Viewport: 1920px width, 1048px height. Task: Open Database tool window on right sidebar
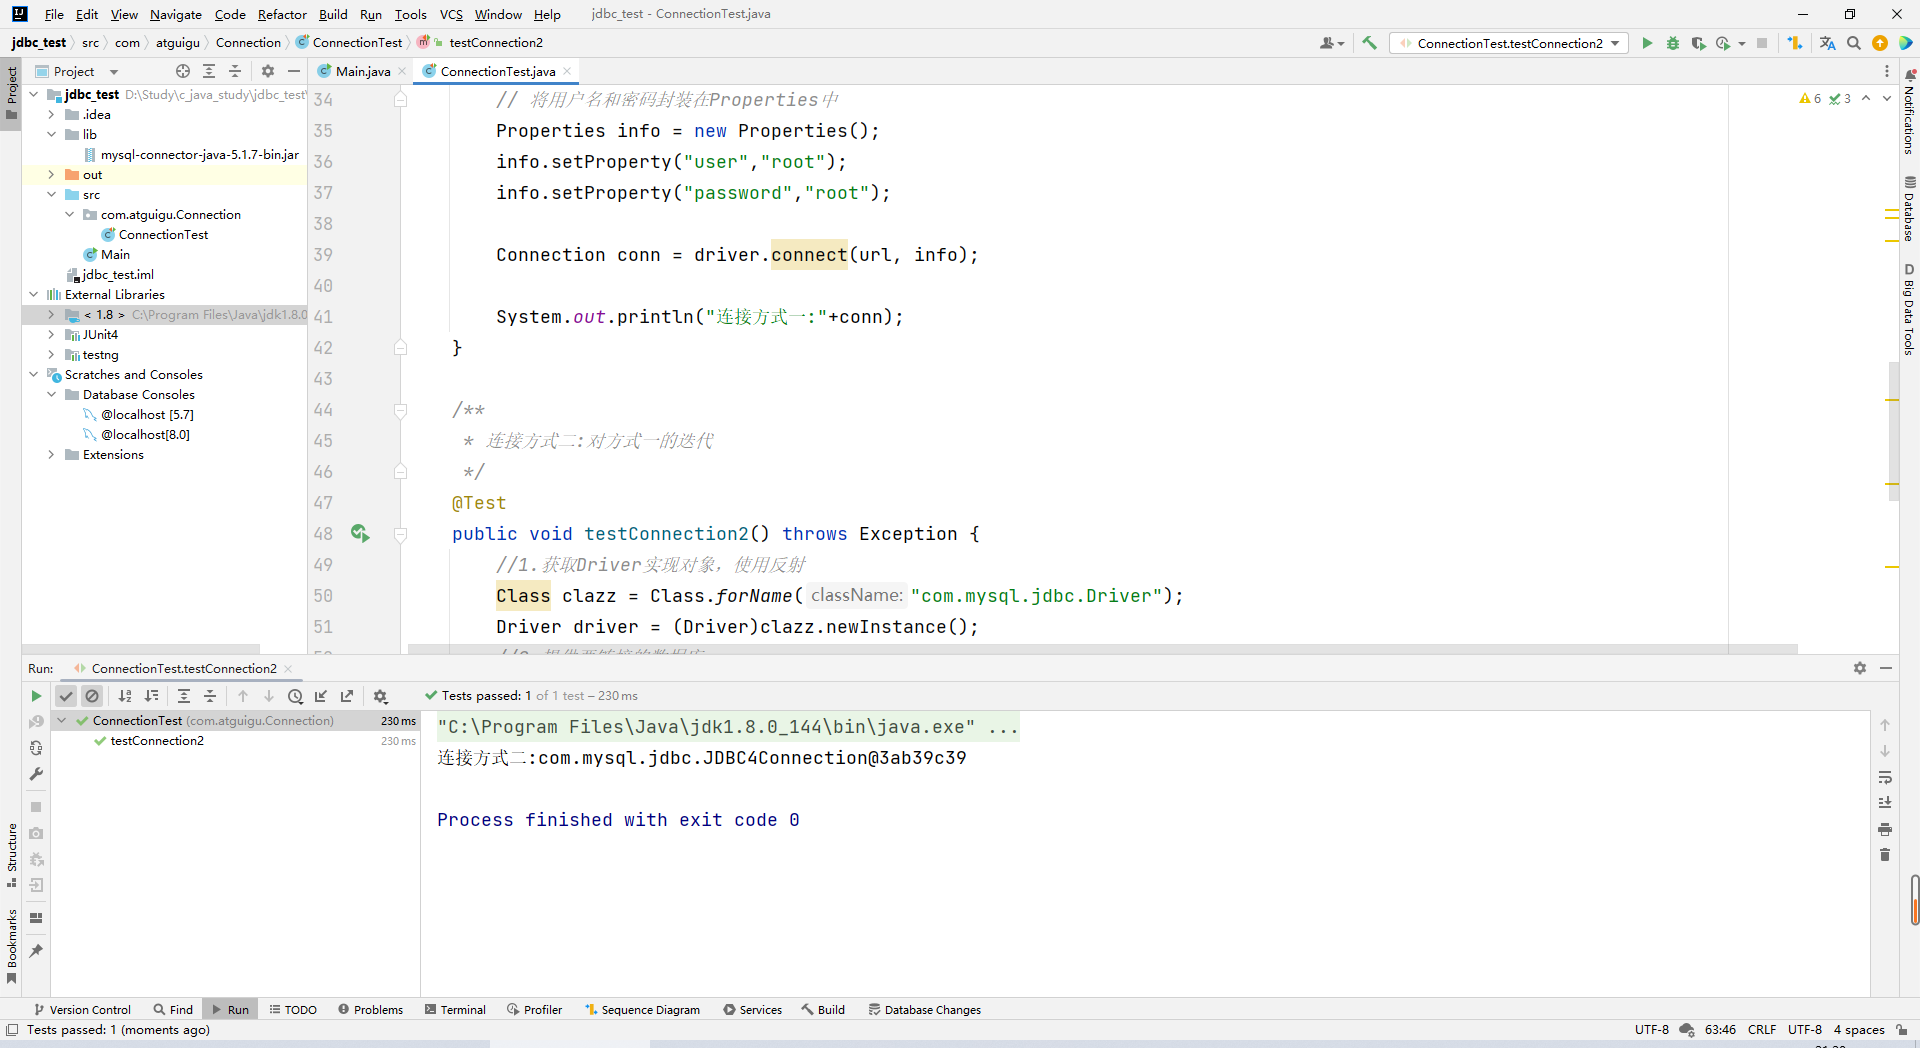[x=1909, y=209]
